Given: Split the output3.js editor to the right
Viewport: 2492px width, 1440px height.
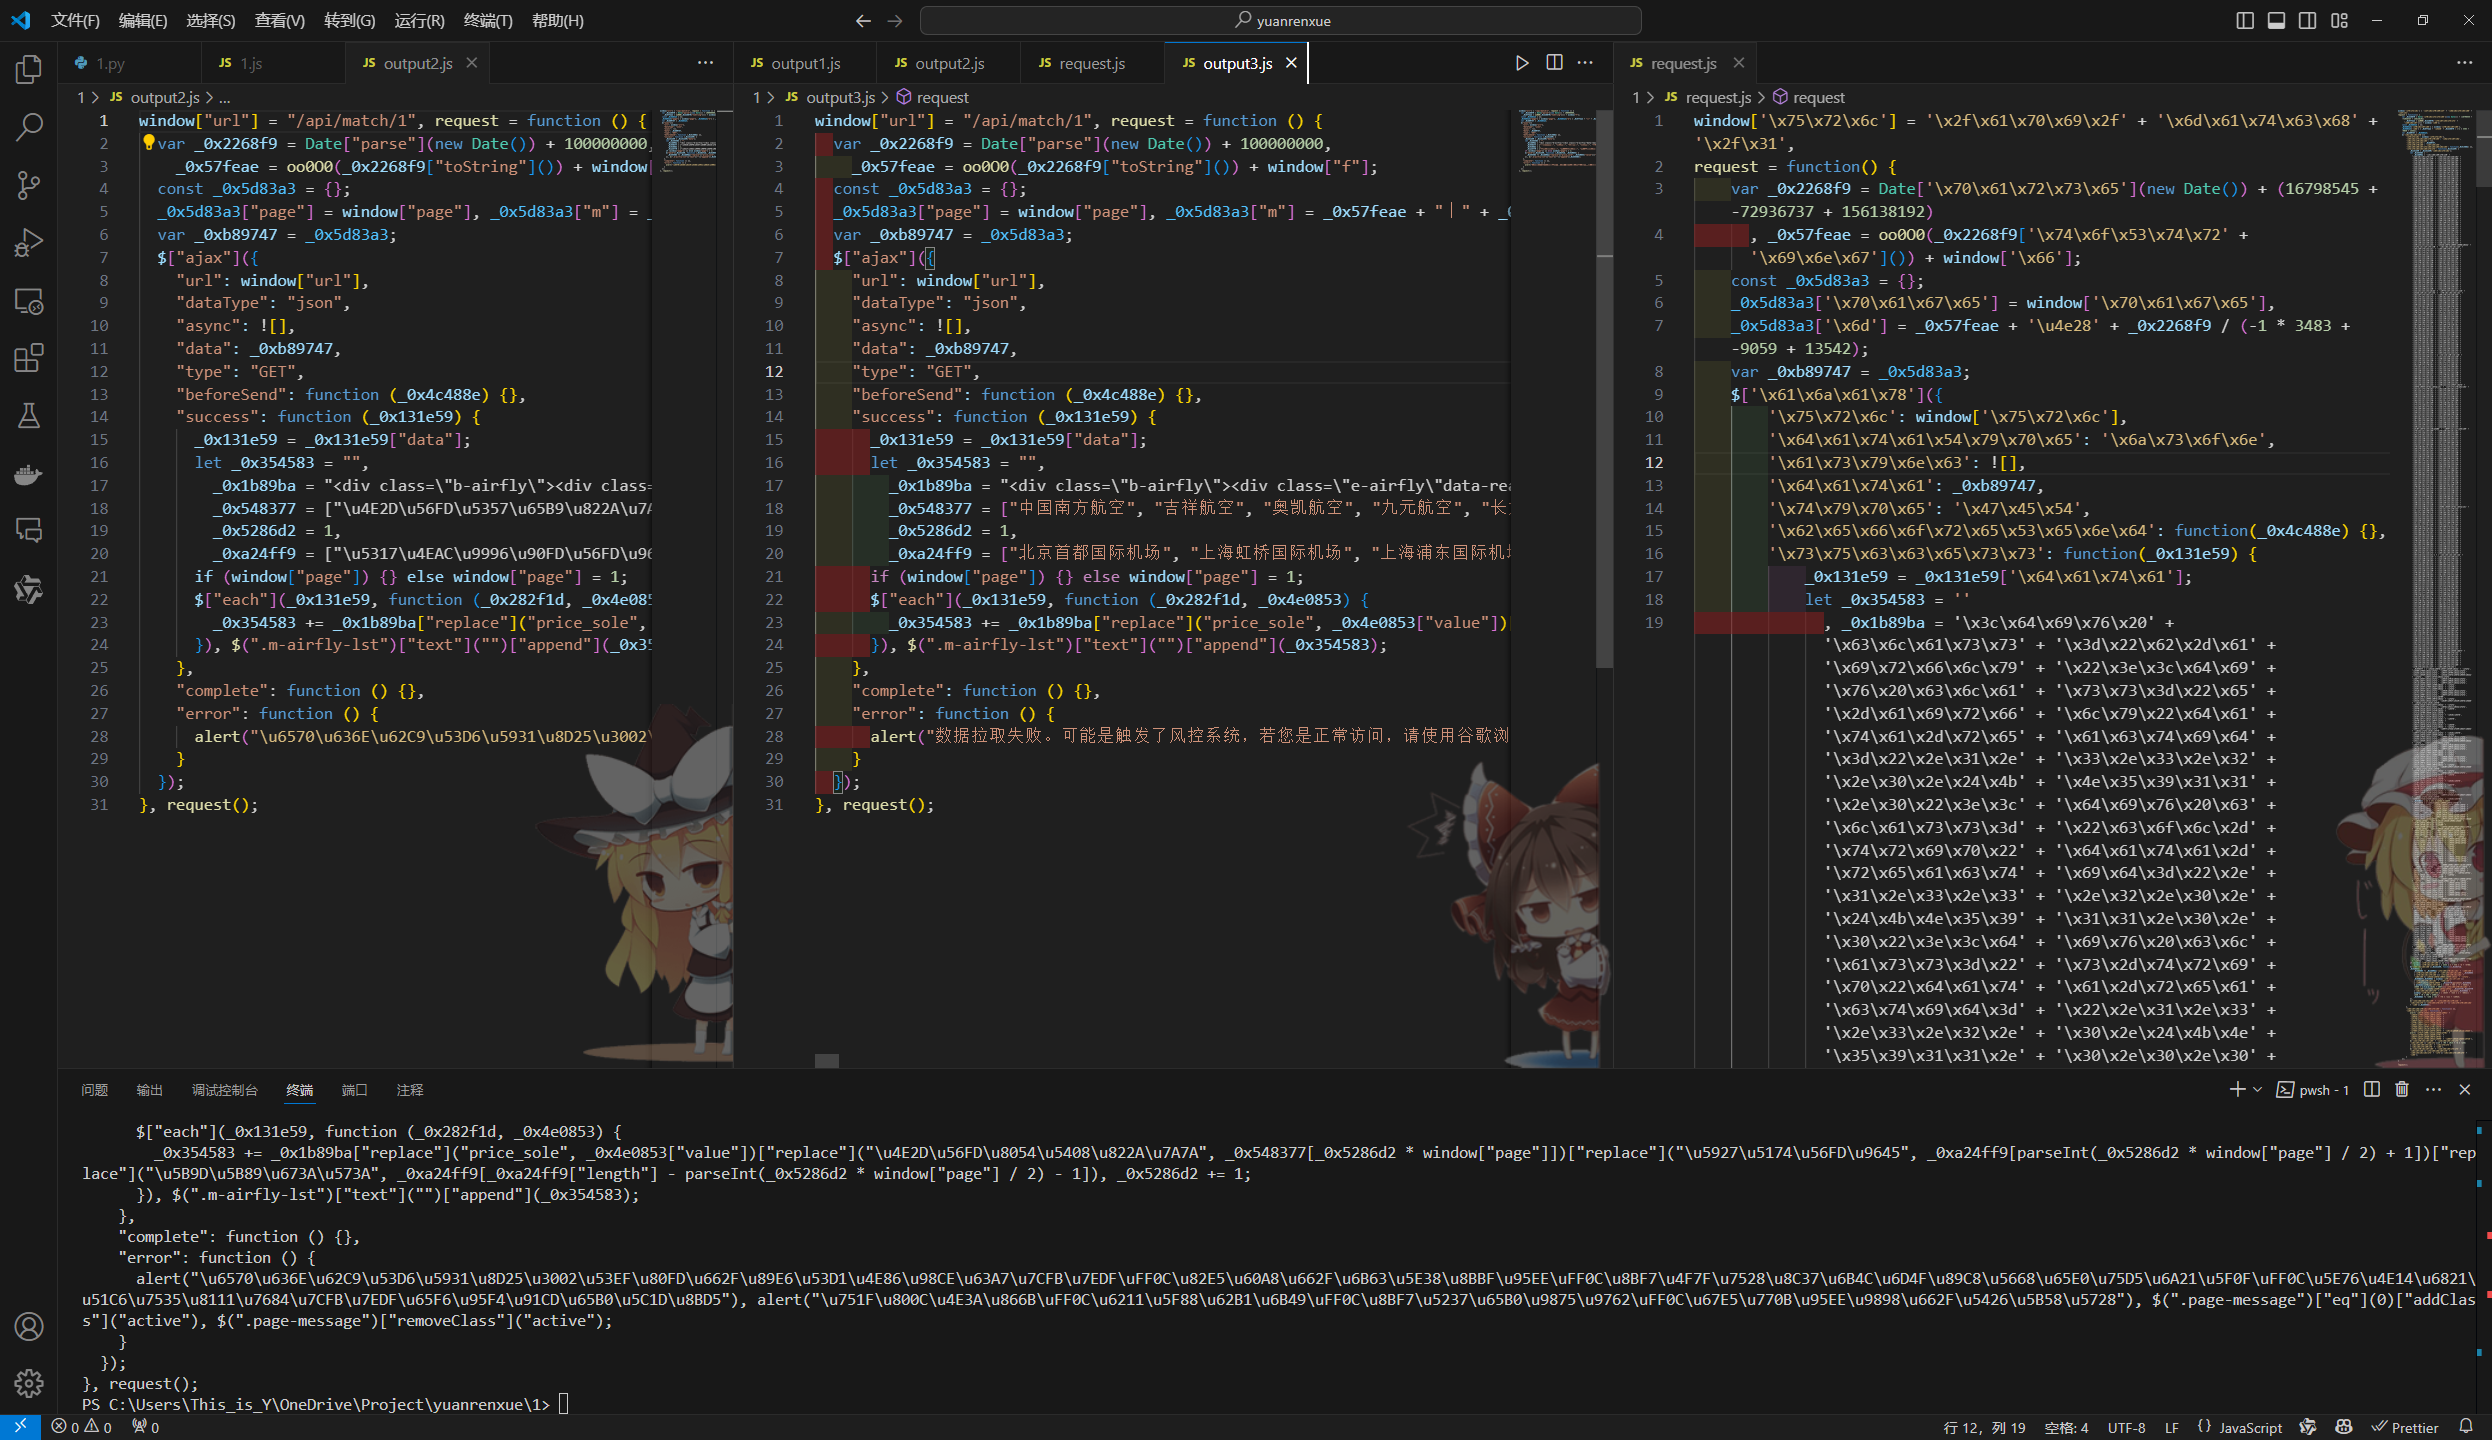Looking at the screenshot, I should coord(1554,63).
